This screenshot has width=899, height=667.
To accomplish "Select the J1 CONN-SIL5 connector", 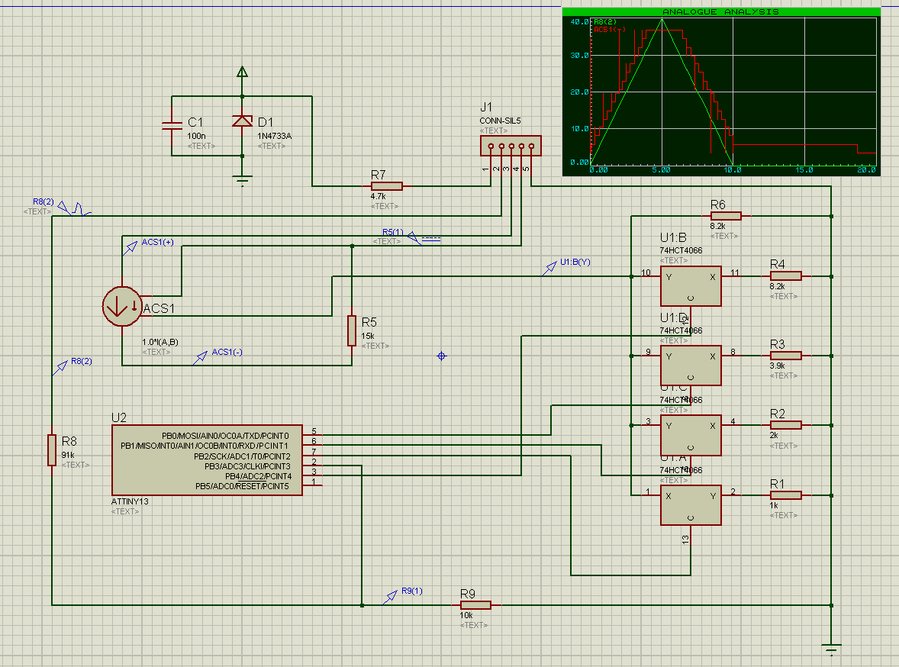I will pos(508,149).
